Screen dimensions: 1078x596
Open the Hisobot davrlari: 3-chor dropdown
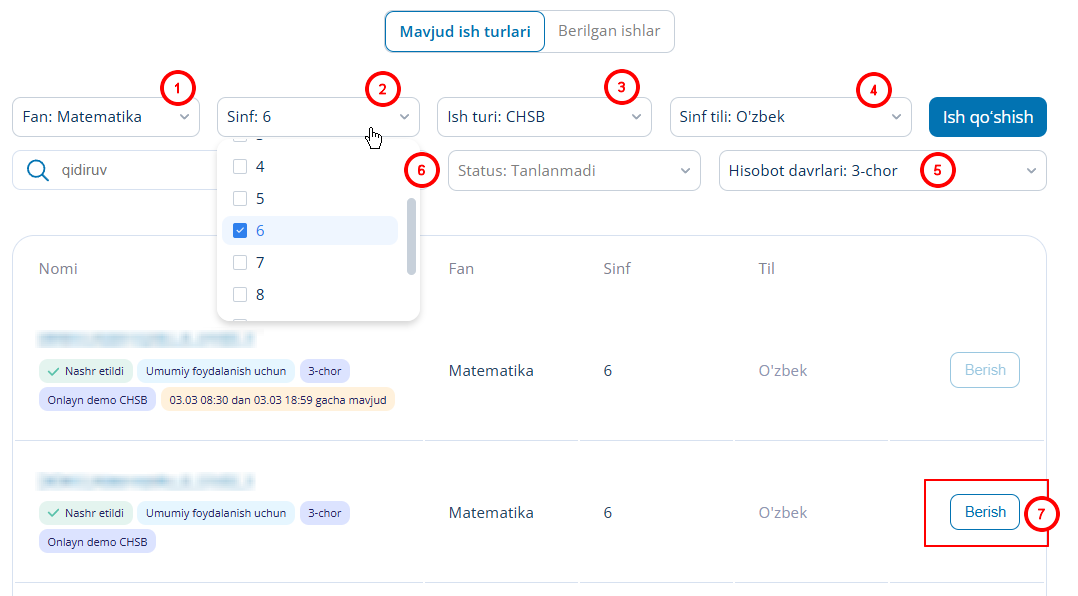point(883,170)
